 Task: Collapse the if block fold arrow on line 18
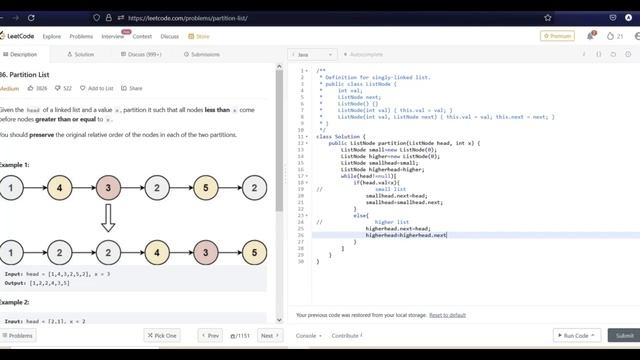tap(307, 182)
